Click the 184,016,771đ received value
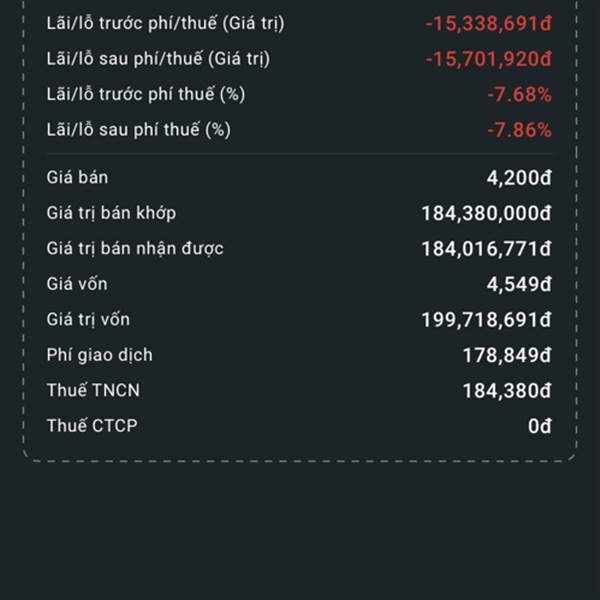This screenshot has width=600, height=600. tap(487, 249)
